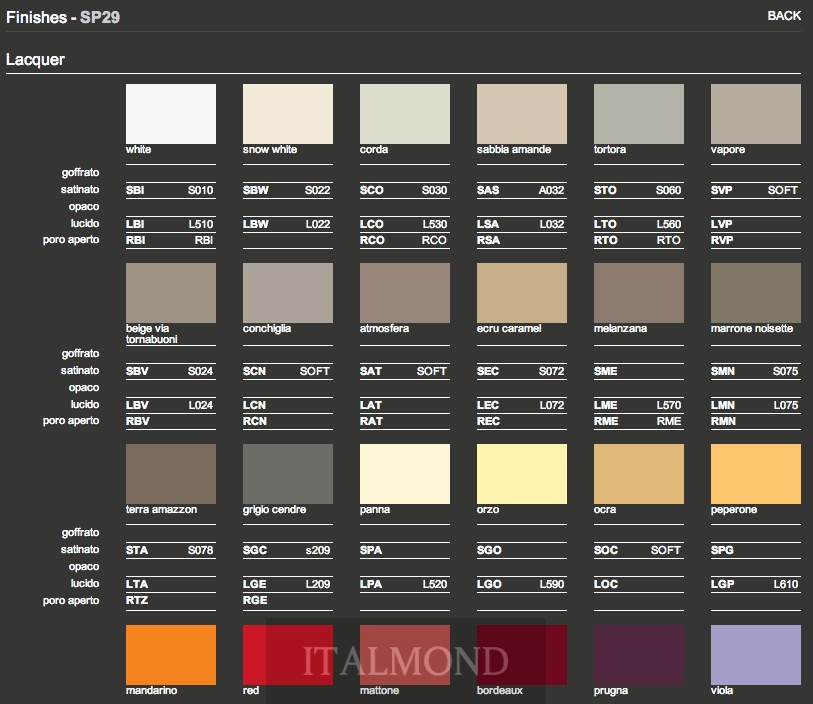Click the SCN code under conchiglia
The height and width of the screenshot is (704, 813).
254,371
